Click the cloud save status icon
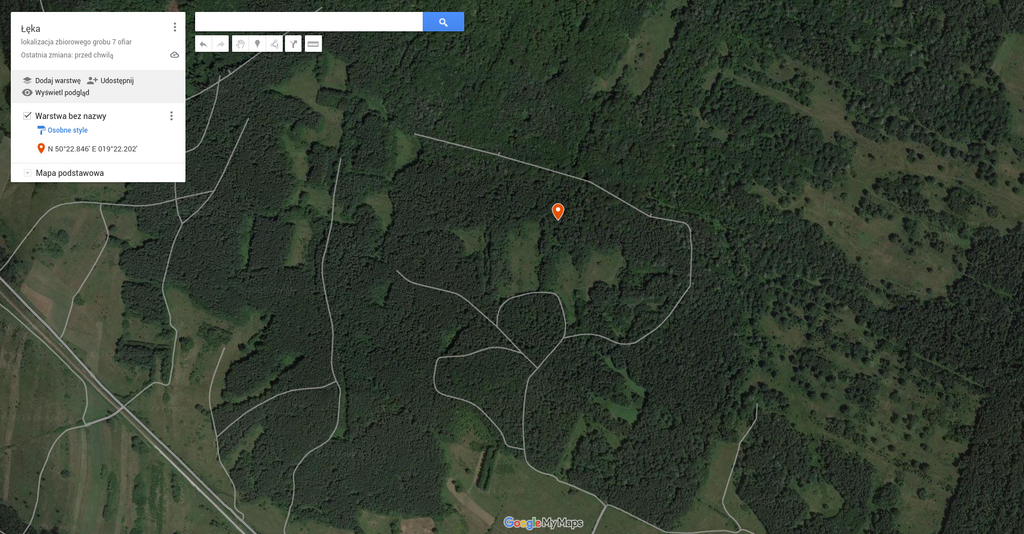Image resolution: width=1024 pixels, height=534 pixels. 174,55
